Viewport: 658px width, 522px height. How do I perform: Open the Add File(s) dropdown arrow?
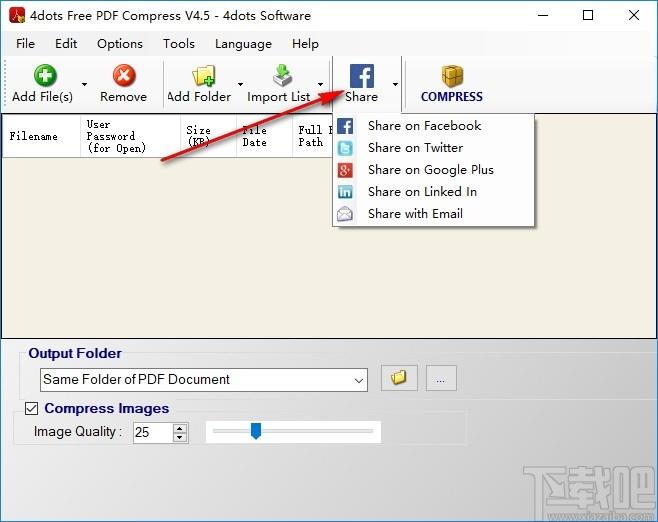click(84, 85)
